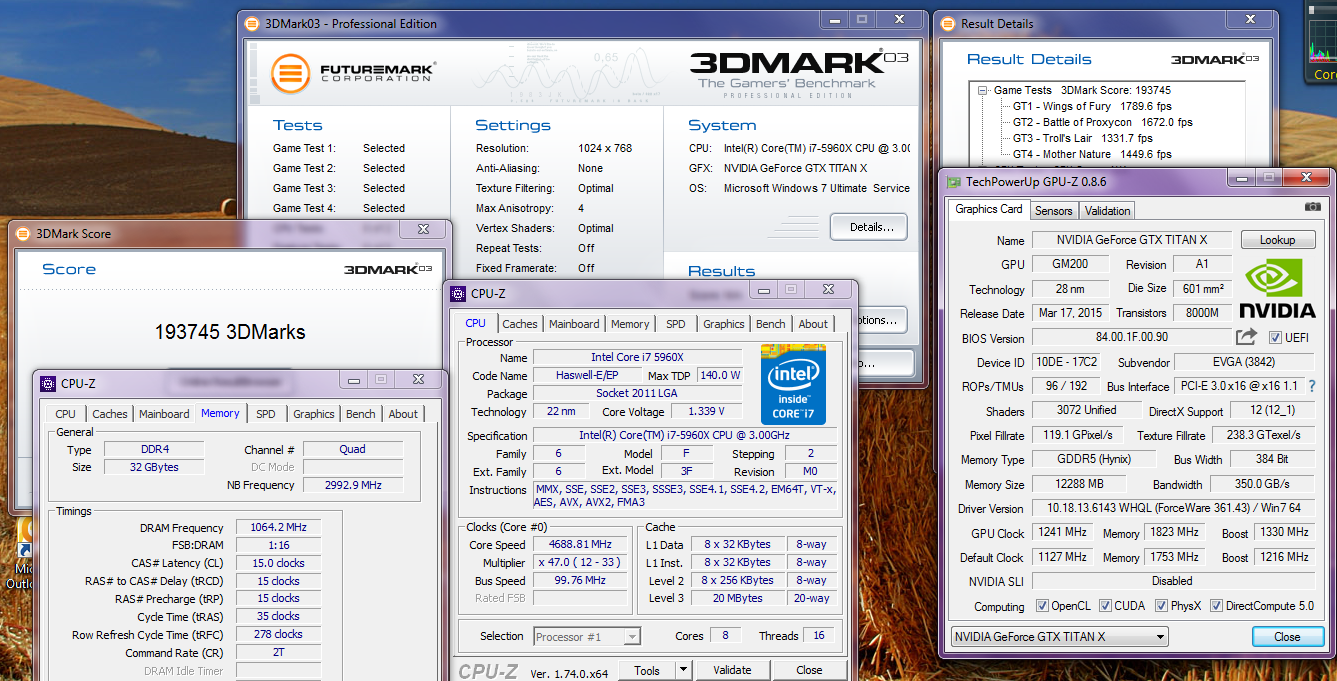Select the SPD tab in CPU-Z Memory window
Viewport: 1337px width, 681px height.
point(265,414)
